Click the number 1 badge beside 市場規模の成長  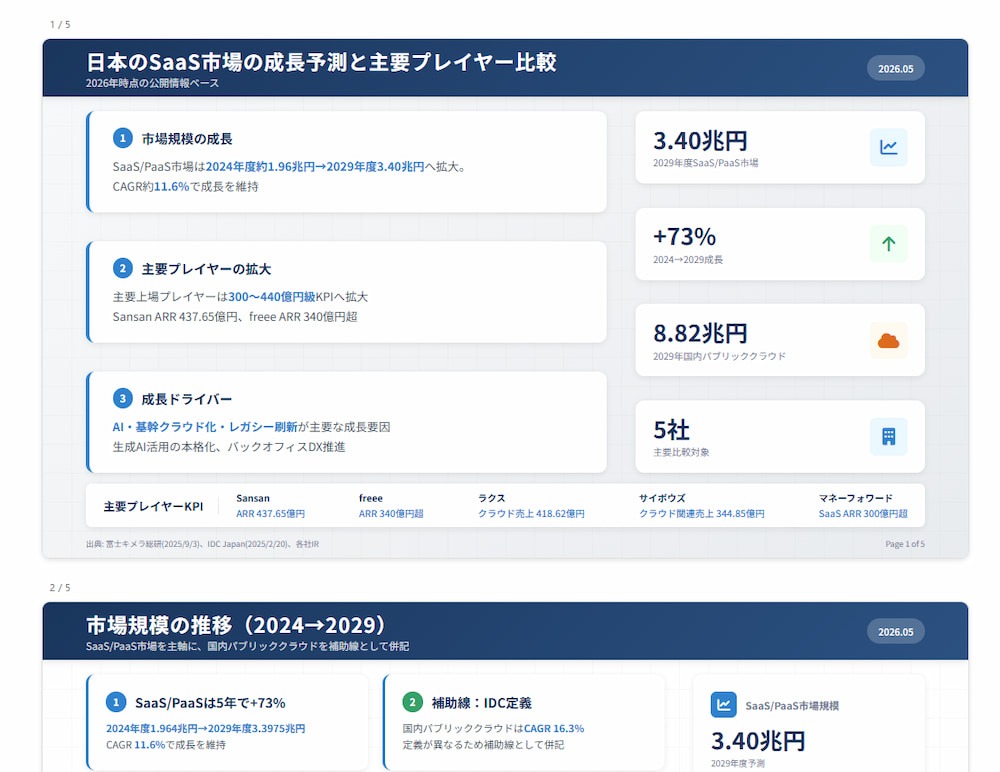click(122, 138)
